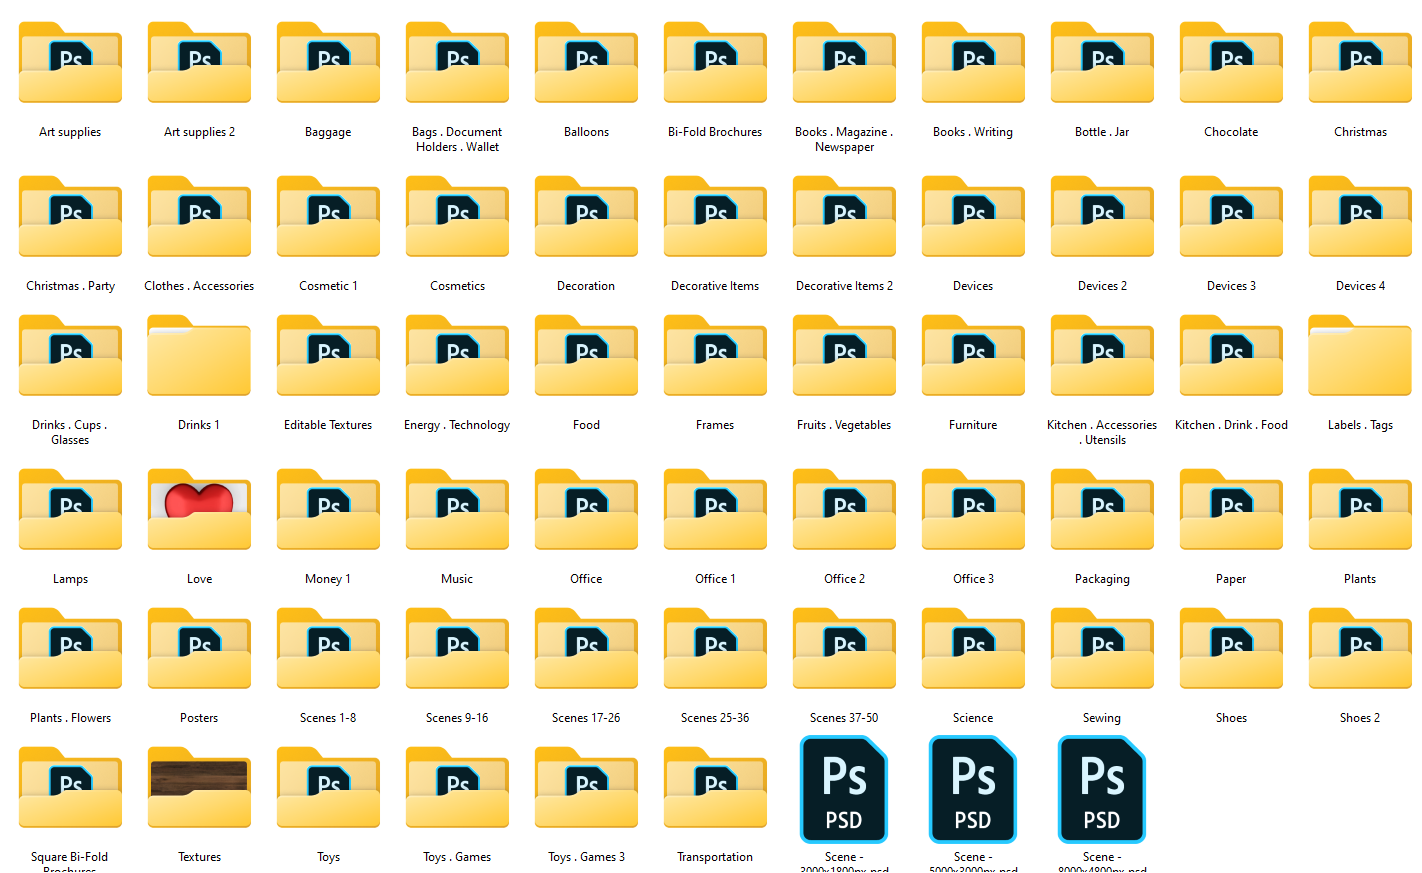
Task: Click the Editable Textures folder
Action: click(328, 356)
